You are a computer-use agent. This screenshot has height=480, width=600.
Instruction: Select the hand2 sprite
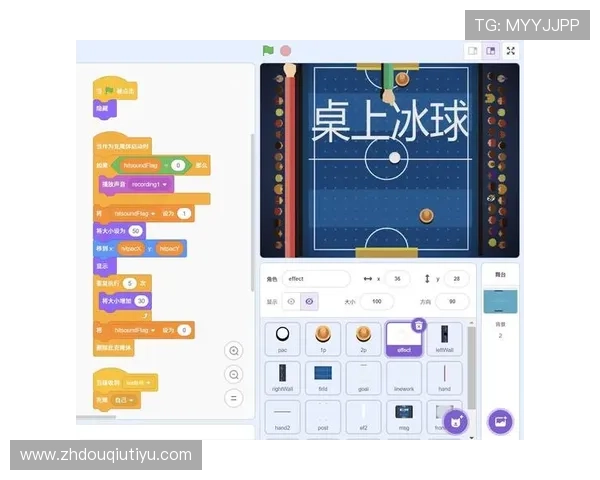[282, 417]
